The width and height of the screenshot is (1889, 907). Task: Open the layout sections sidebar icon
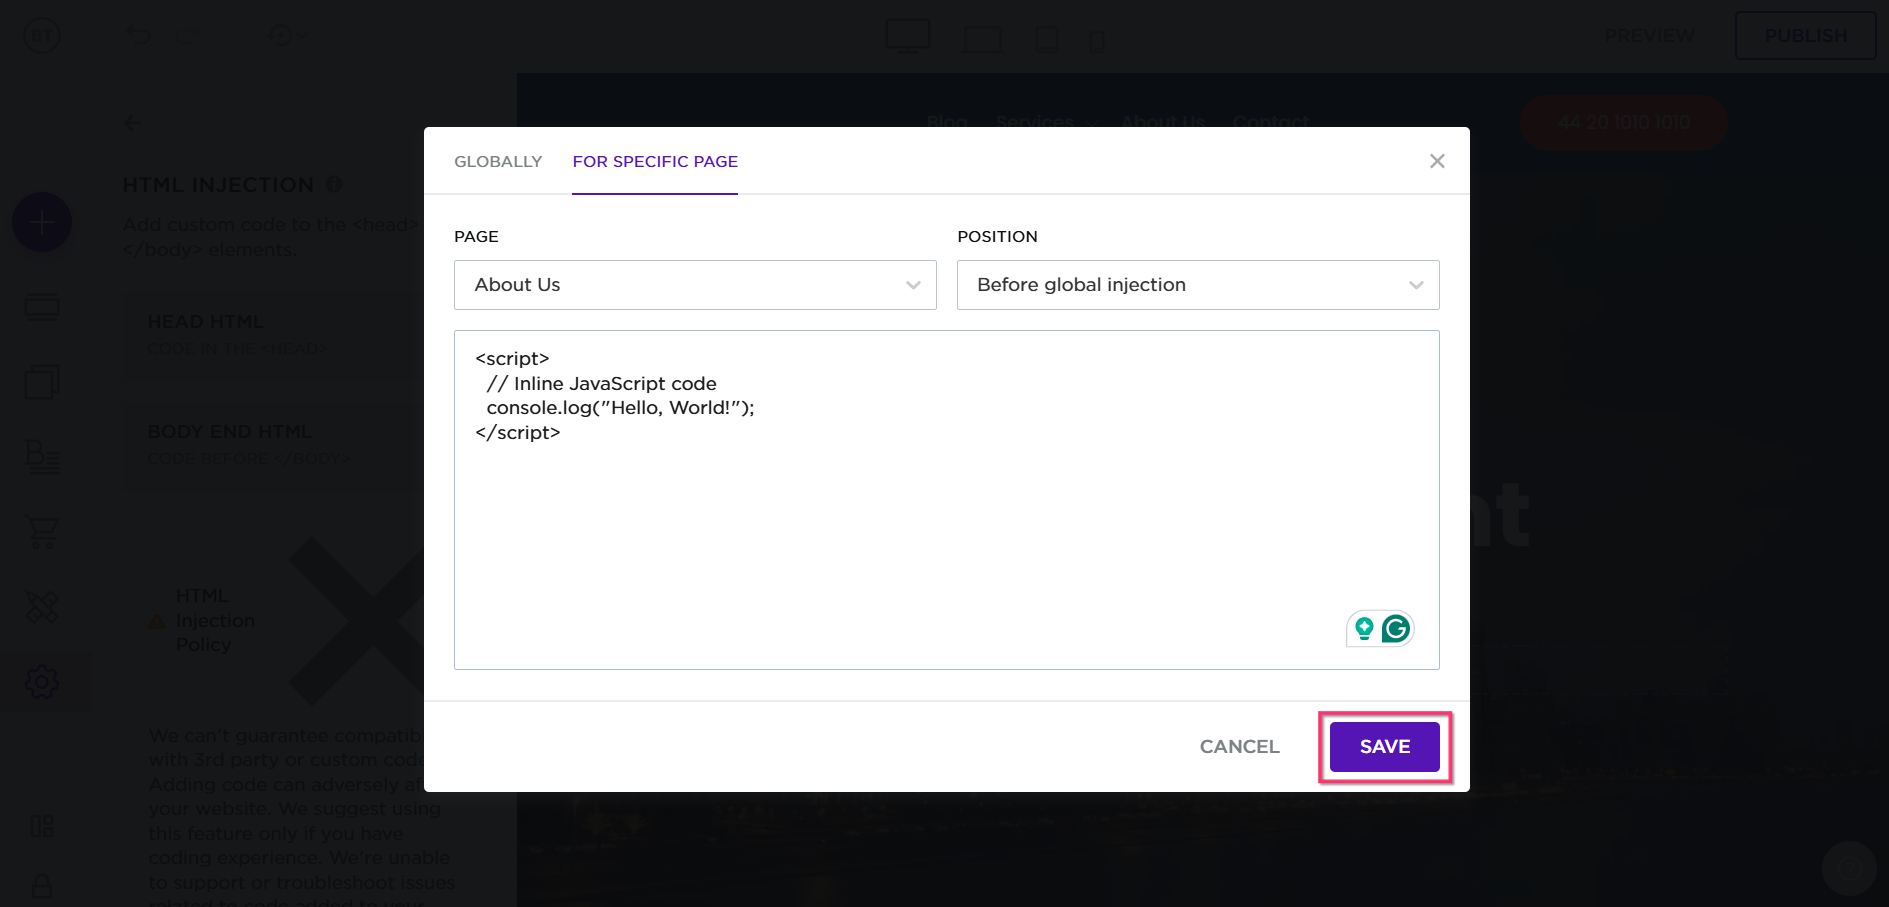(42, 308)
